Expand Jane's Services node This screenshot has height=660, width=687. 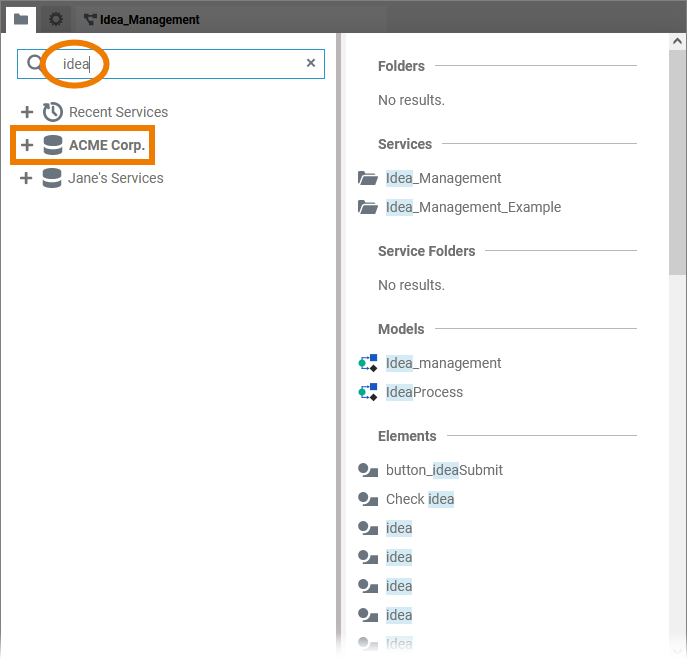click(27, 178)
